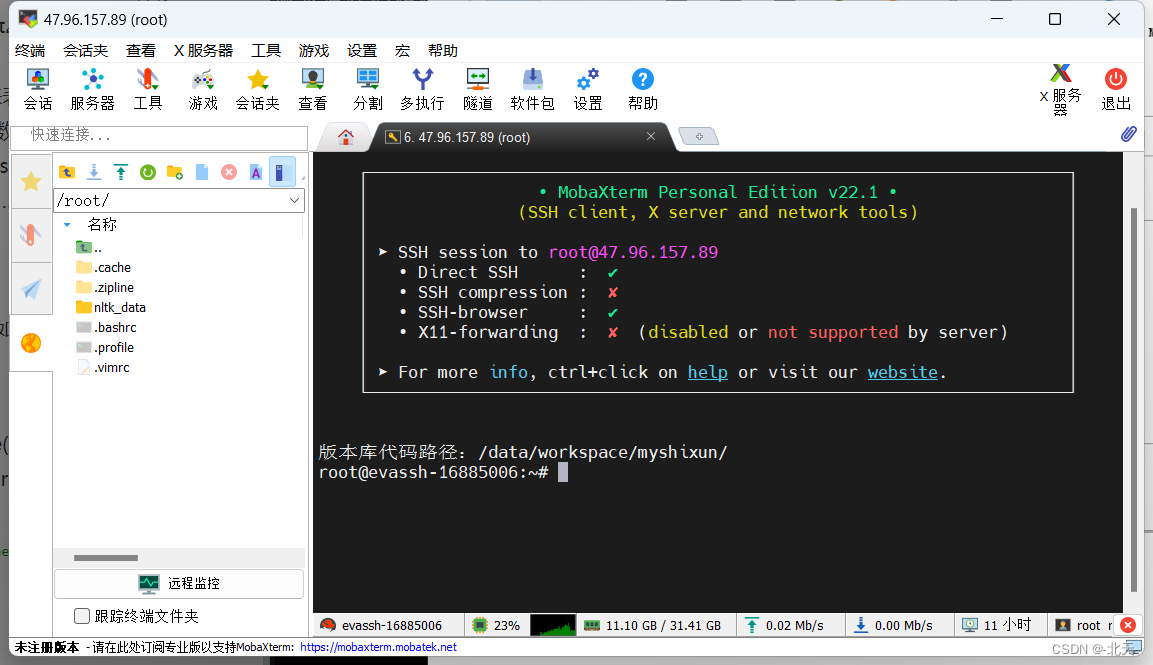This screenshot has width=1153, height=665.
Task: Open the SFTP globe sidebar tab
Action: pos(31,343)
